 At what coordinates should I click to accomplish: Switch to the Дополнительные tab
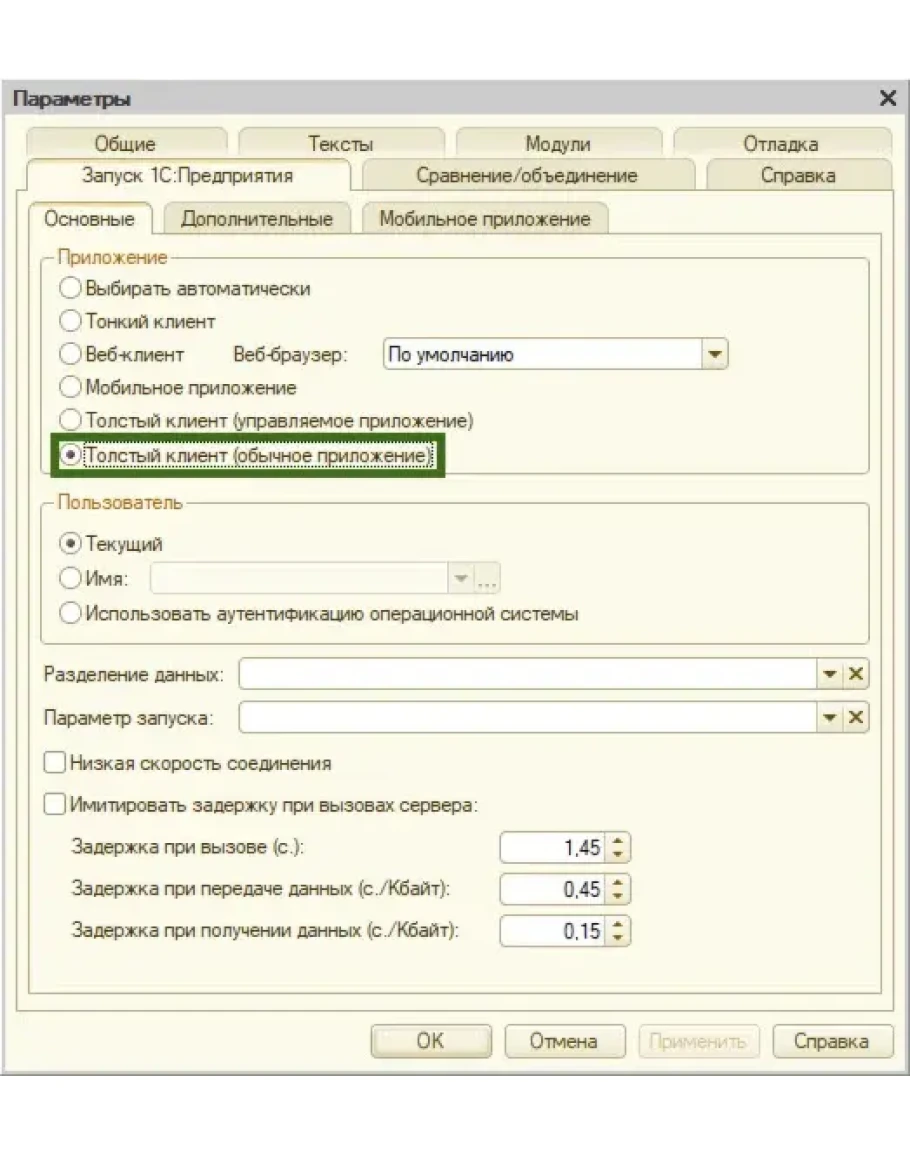point(256,219)
